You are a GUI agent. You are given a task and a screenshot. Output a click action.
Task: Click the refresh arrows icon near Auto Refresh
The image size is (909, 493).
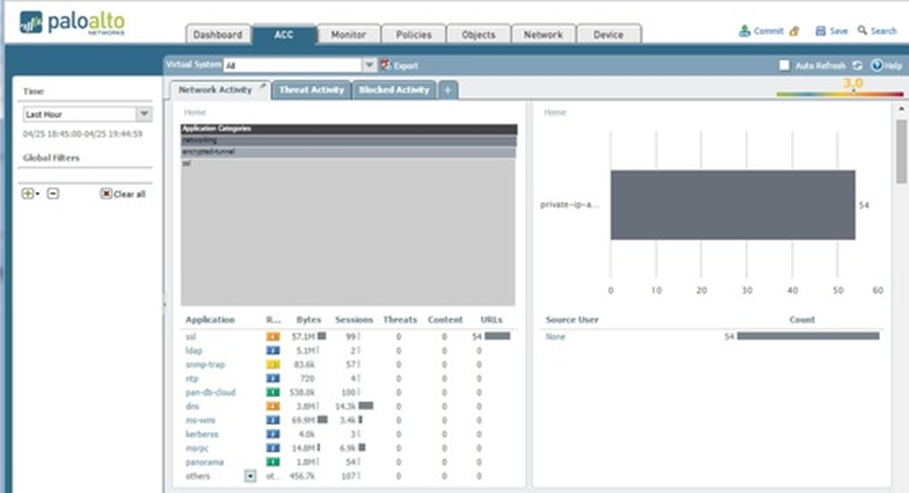pyautogui.click(x=857, y=65)
